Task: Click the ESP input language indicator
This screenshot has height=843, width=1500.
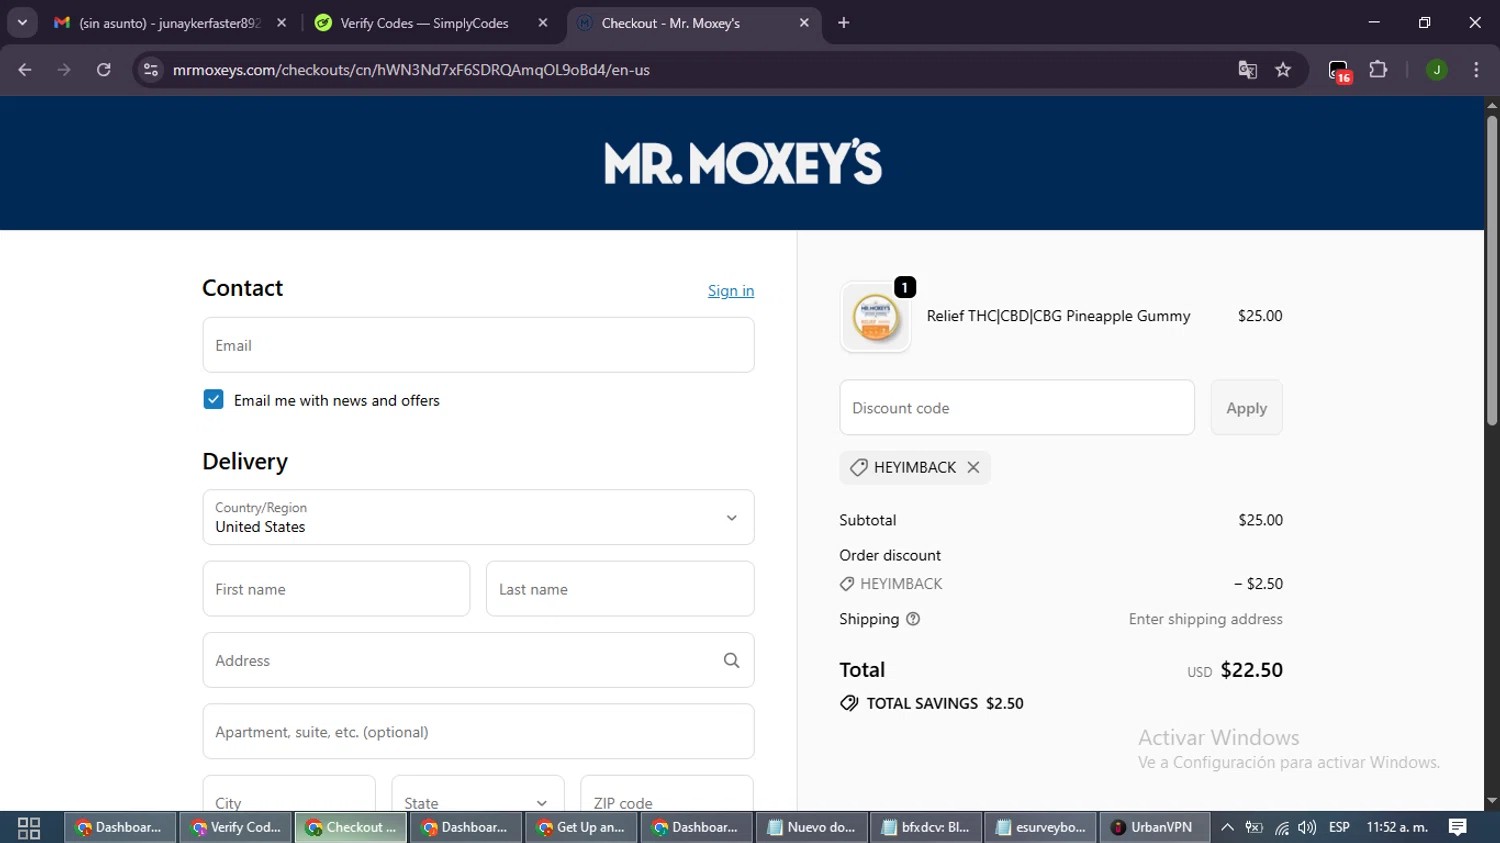Action: (1340, 827)
